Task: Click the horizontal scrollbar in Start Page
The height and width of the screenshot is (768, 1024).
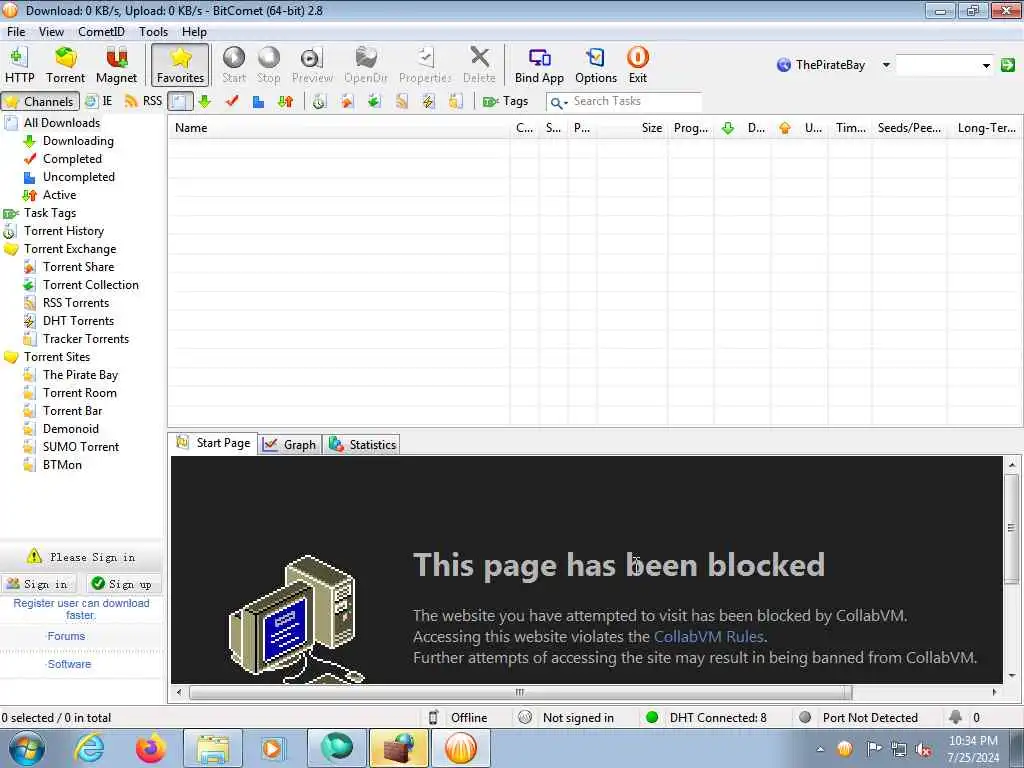Action: pyautogui.click(x=520, y=692)
